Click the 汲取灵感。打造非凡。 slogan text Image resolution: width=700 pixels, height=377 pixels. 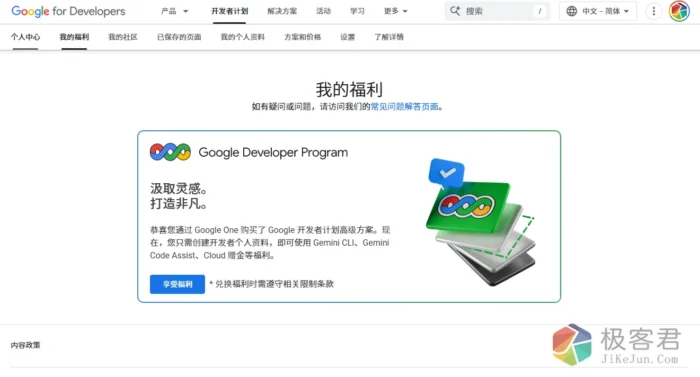179,196
